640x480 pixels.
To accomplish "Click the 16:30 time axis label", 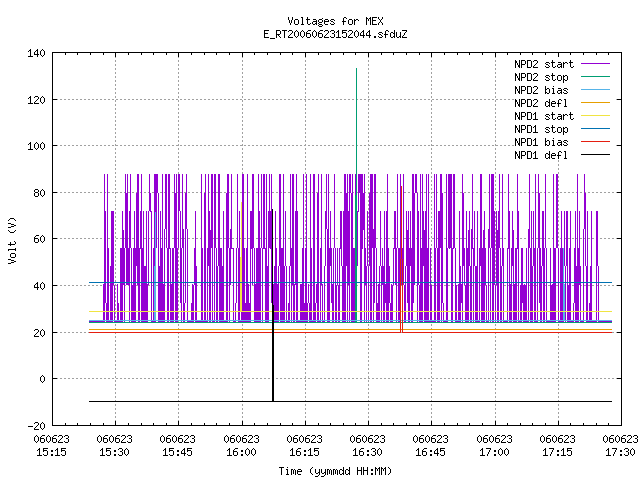I will [x=367, y=452].
